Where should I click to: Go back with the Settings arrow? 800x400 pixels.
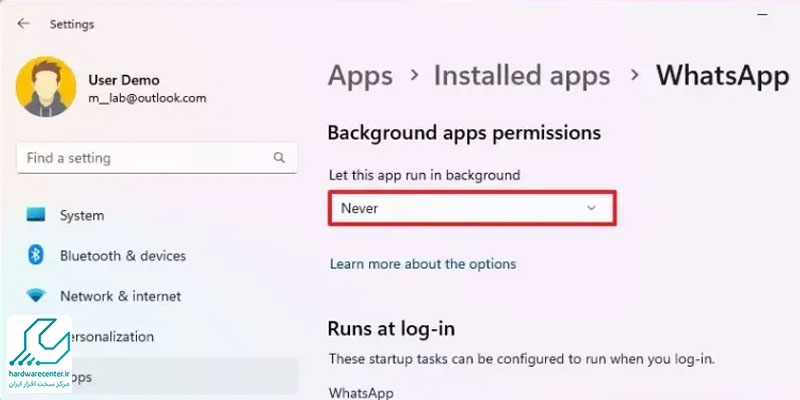pyautogui.click(x=23, y=24)
